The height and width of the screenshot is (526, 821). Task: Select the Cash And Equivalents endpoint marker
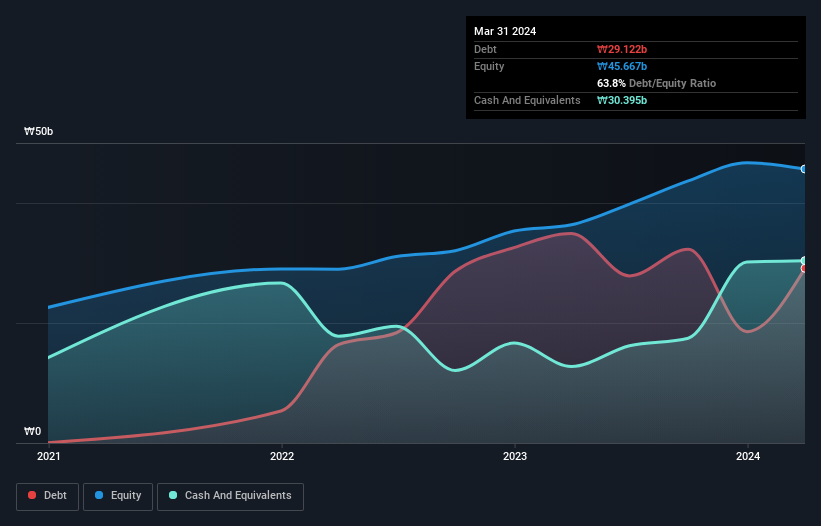pos(804,261)
